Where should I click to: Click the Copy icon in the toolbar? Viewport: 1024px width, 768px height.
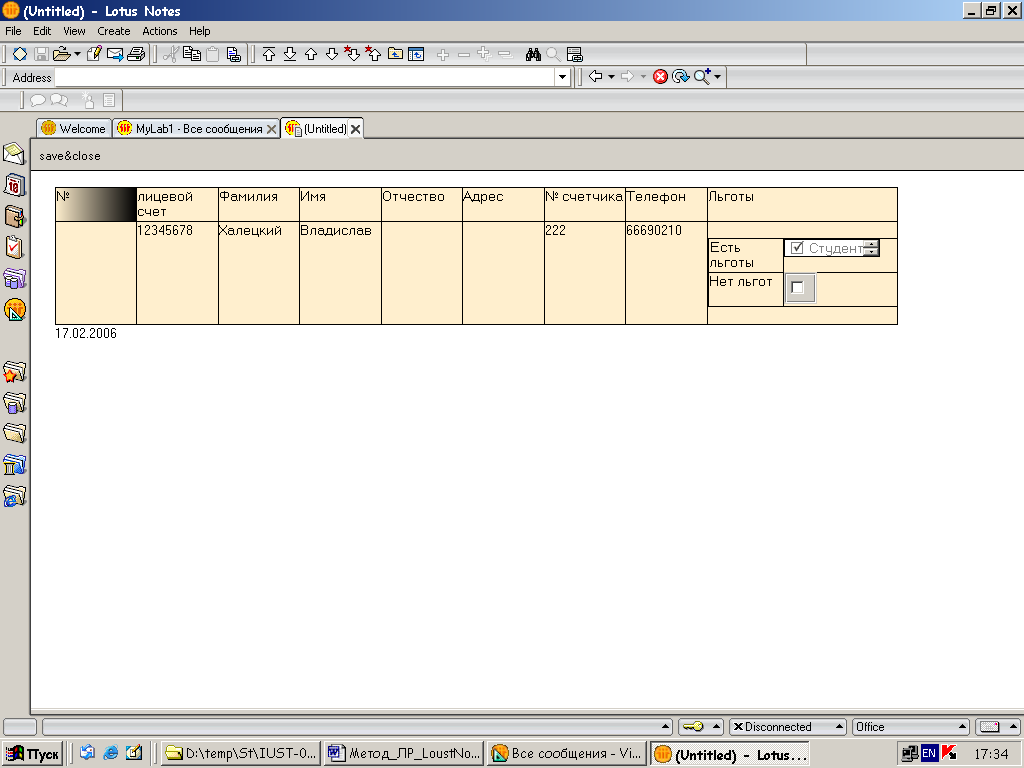[192, 54]
